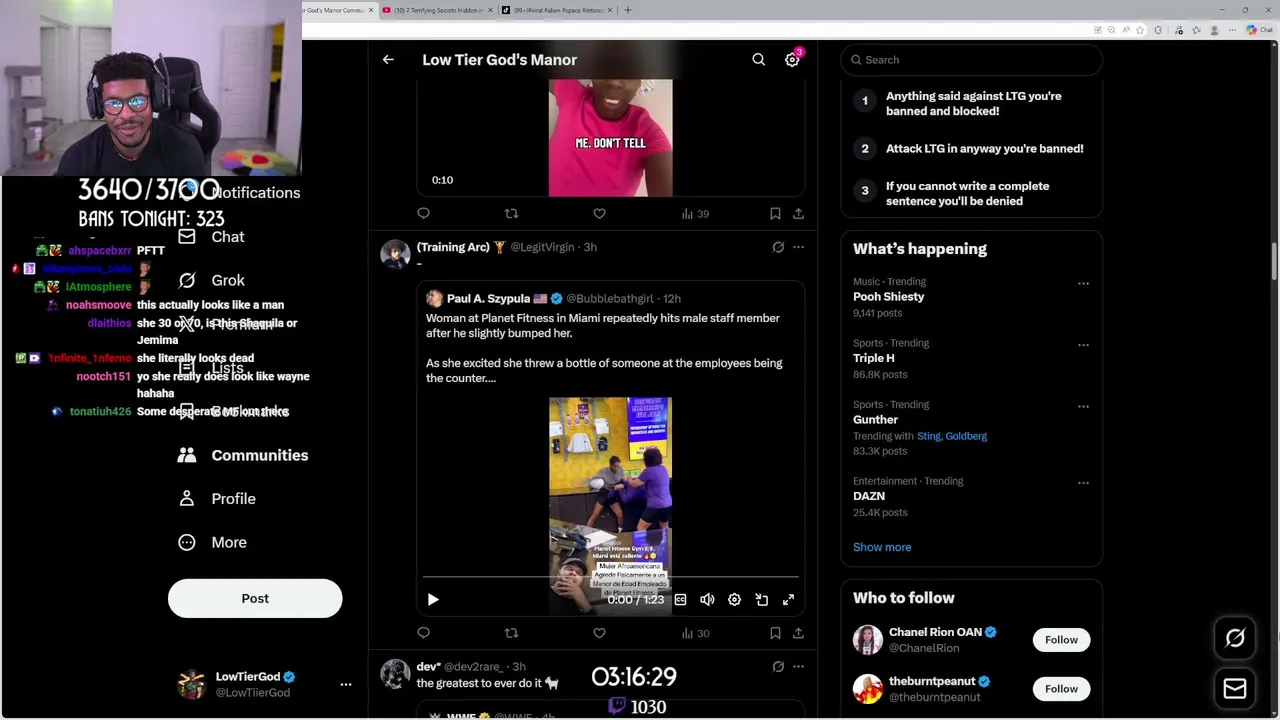Open Chanel Rion OAN's avatar
1280x720 pixels.
pos(868,640)
